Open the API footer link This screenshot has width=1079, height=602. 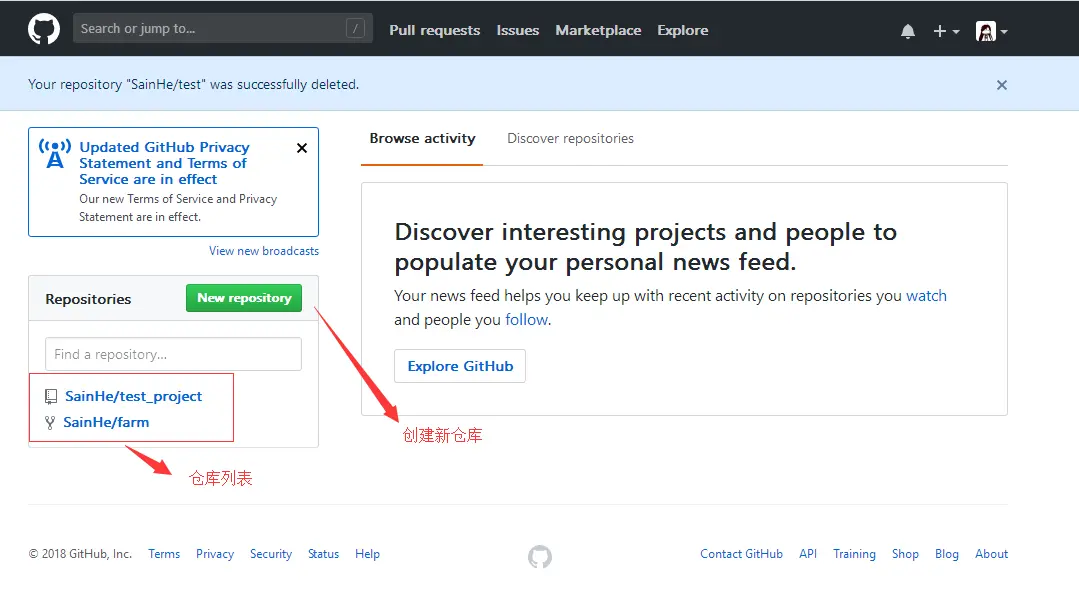tap(808, 554)
